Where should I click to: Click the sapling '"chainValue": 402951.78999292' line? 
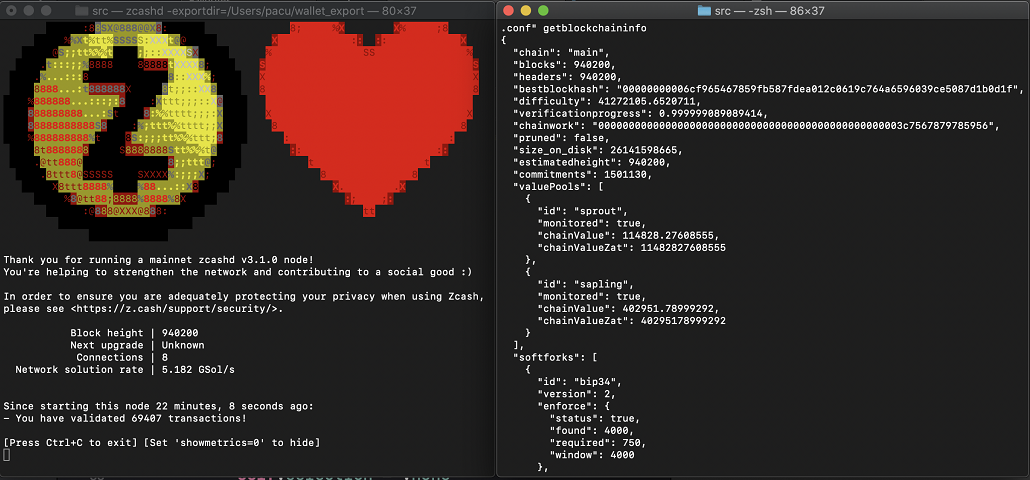tap(629, 308)
